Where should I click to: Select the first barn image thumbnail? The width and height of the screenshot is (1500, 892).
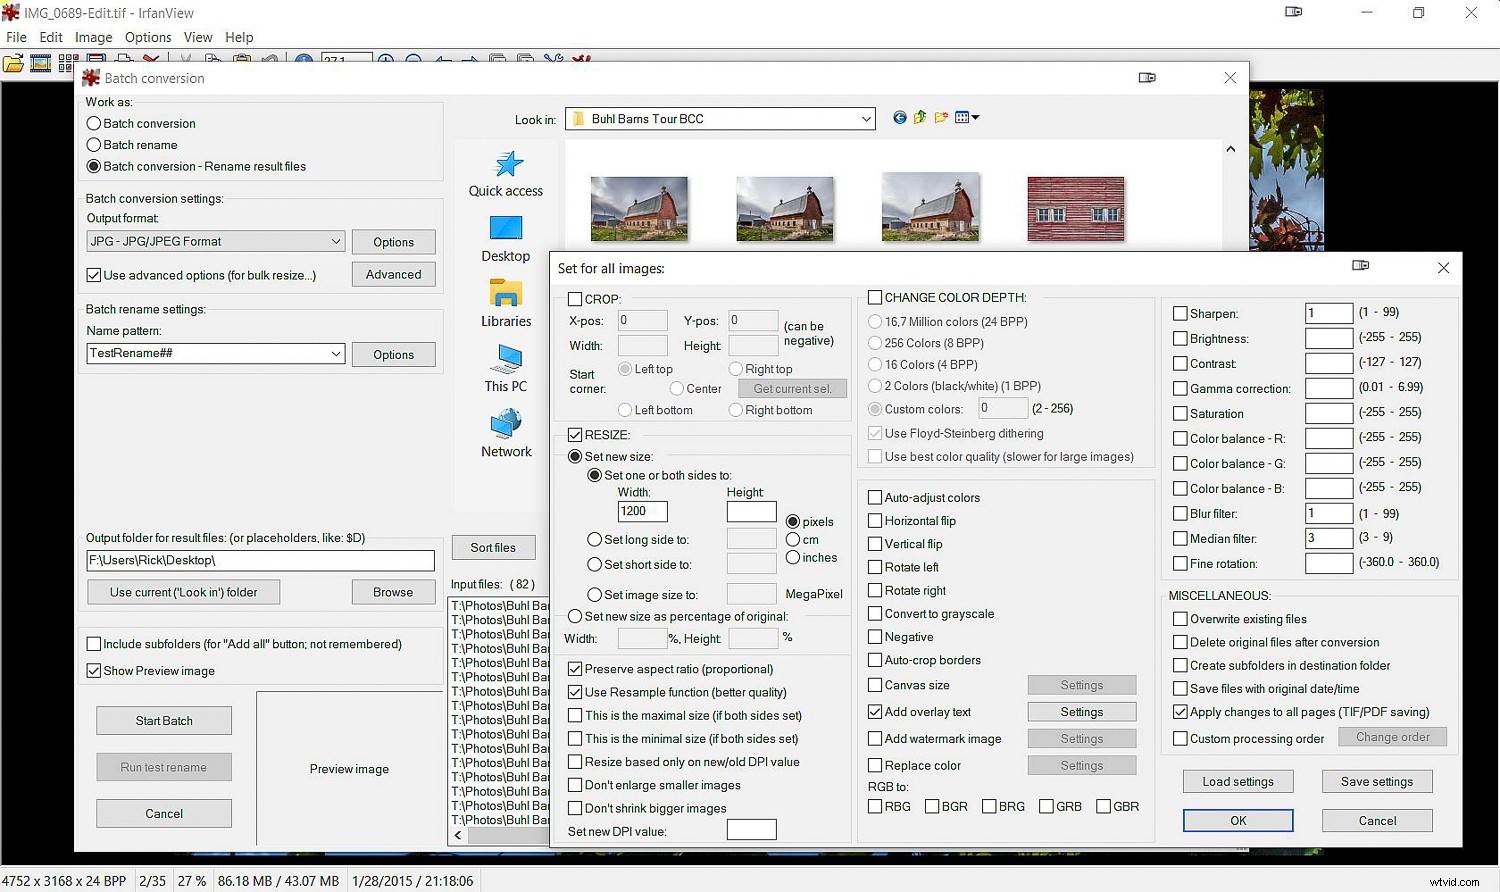pos(639,207)
